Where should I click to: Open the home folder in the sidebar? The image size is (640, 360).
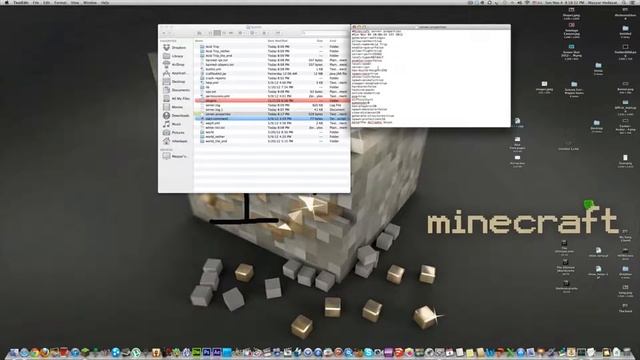click(175, 141)
